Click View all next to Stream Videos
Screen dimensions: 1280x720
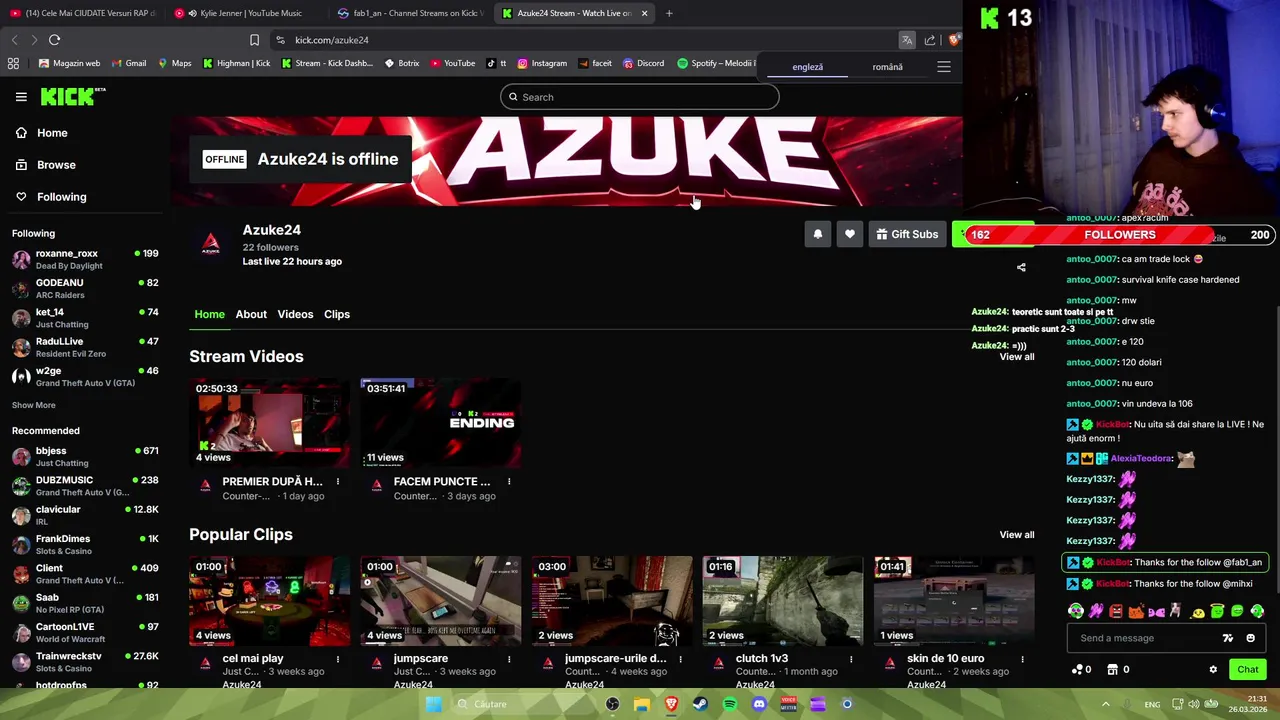[x=1017, y=357]
